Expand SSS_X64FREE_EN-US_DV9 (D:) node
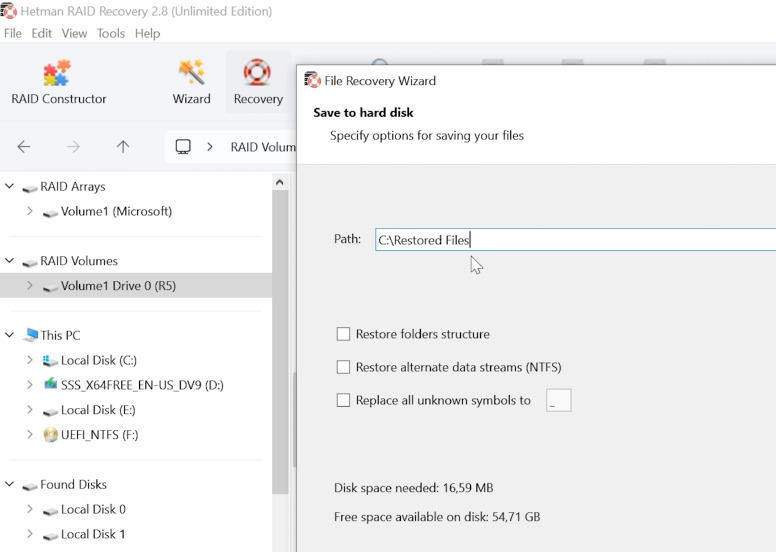776x552 pixels. [x=30, y=385]
